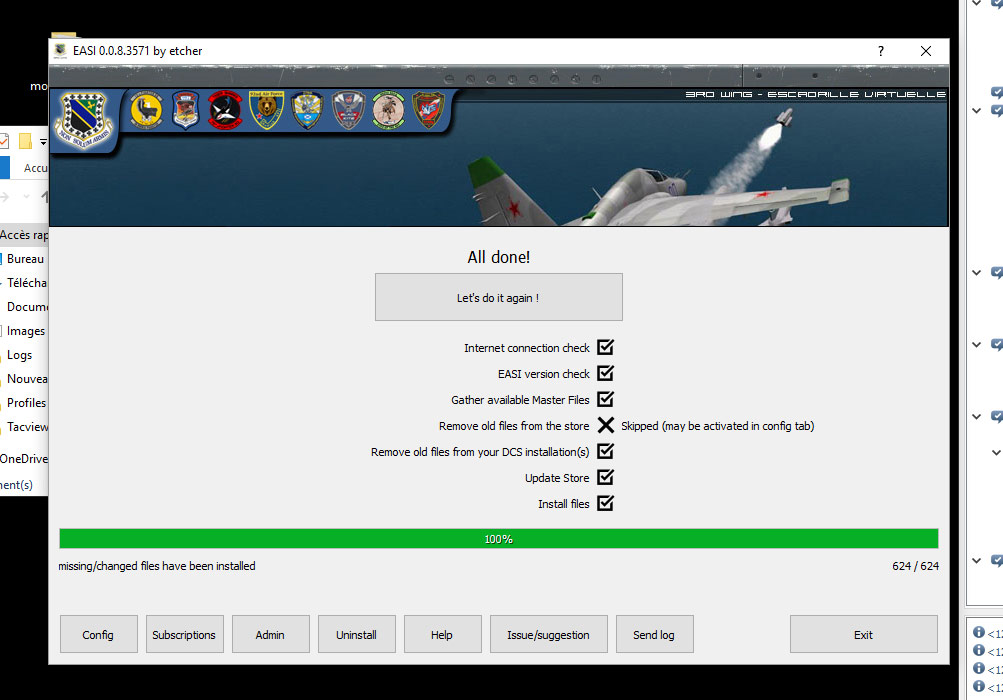Click the 3rd Wing shield emblem
1003x700 pixels.
click(83, 122)
